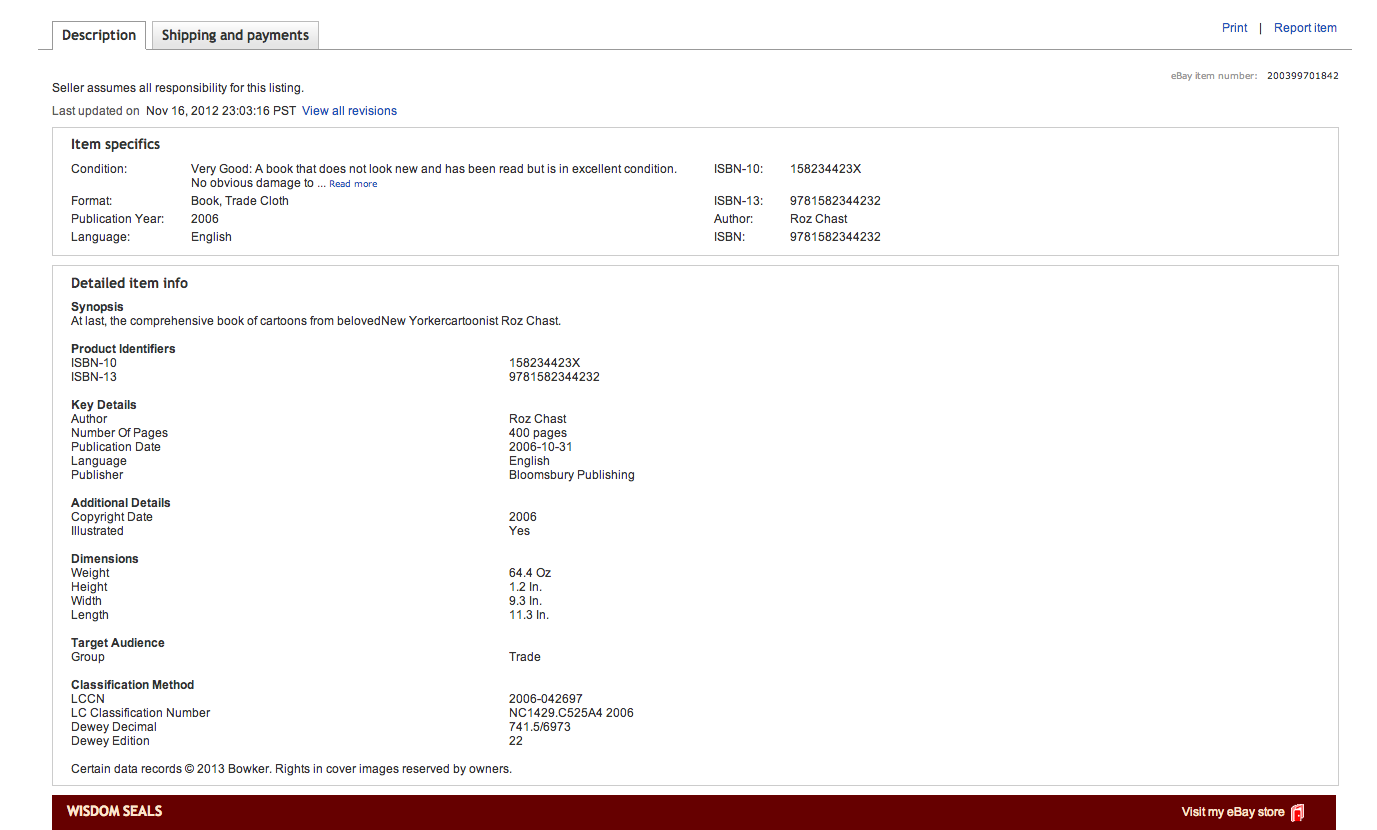
Task: Select the '400 pages' value
Action: 538,433
